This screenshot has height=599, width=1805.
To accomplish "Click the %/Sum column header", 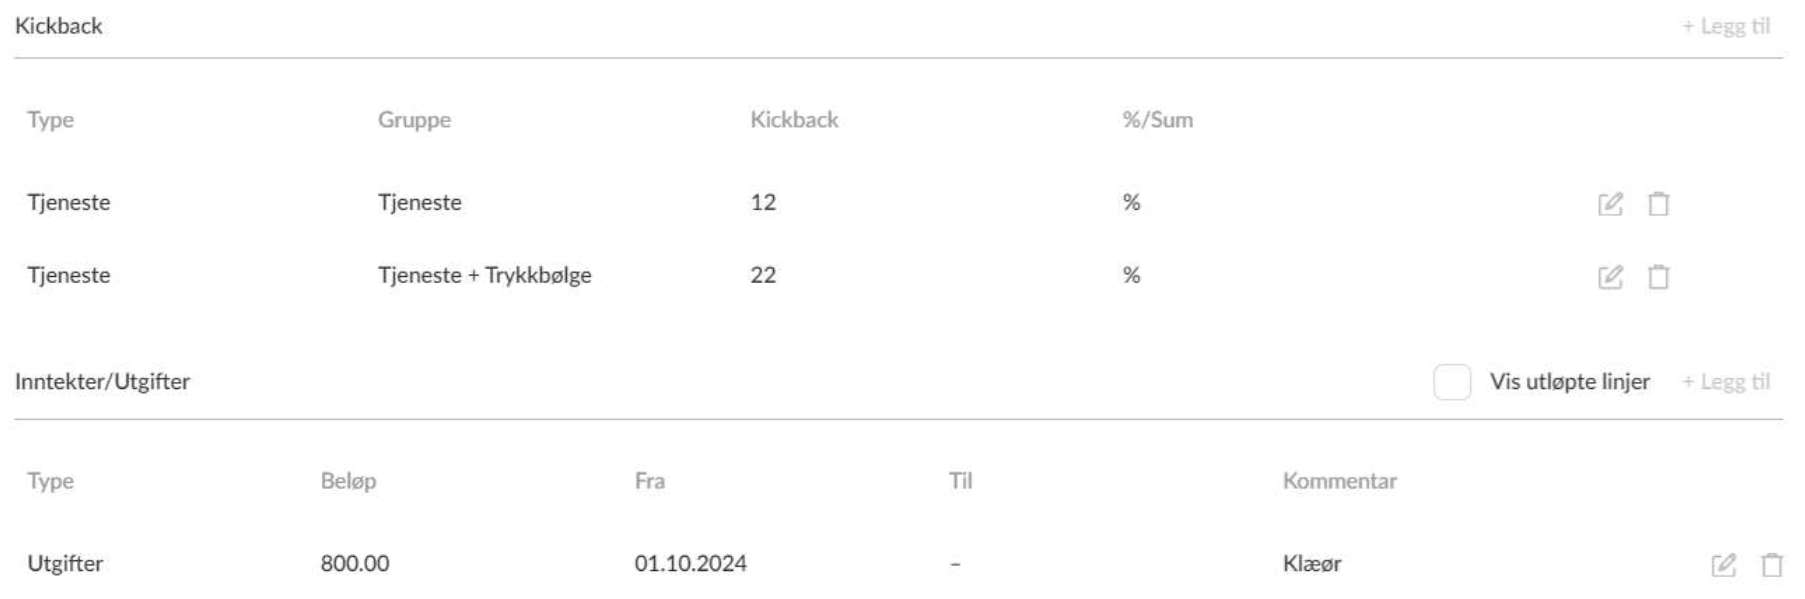I will point(1157,120).
